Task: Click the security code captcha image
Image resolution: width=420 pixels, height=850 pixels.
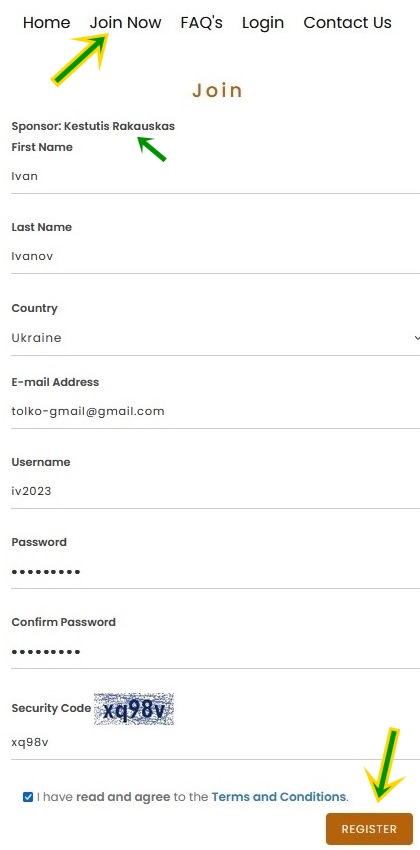Action: 134,709
